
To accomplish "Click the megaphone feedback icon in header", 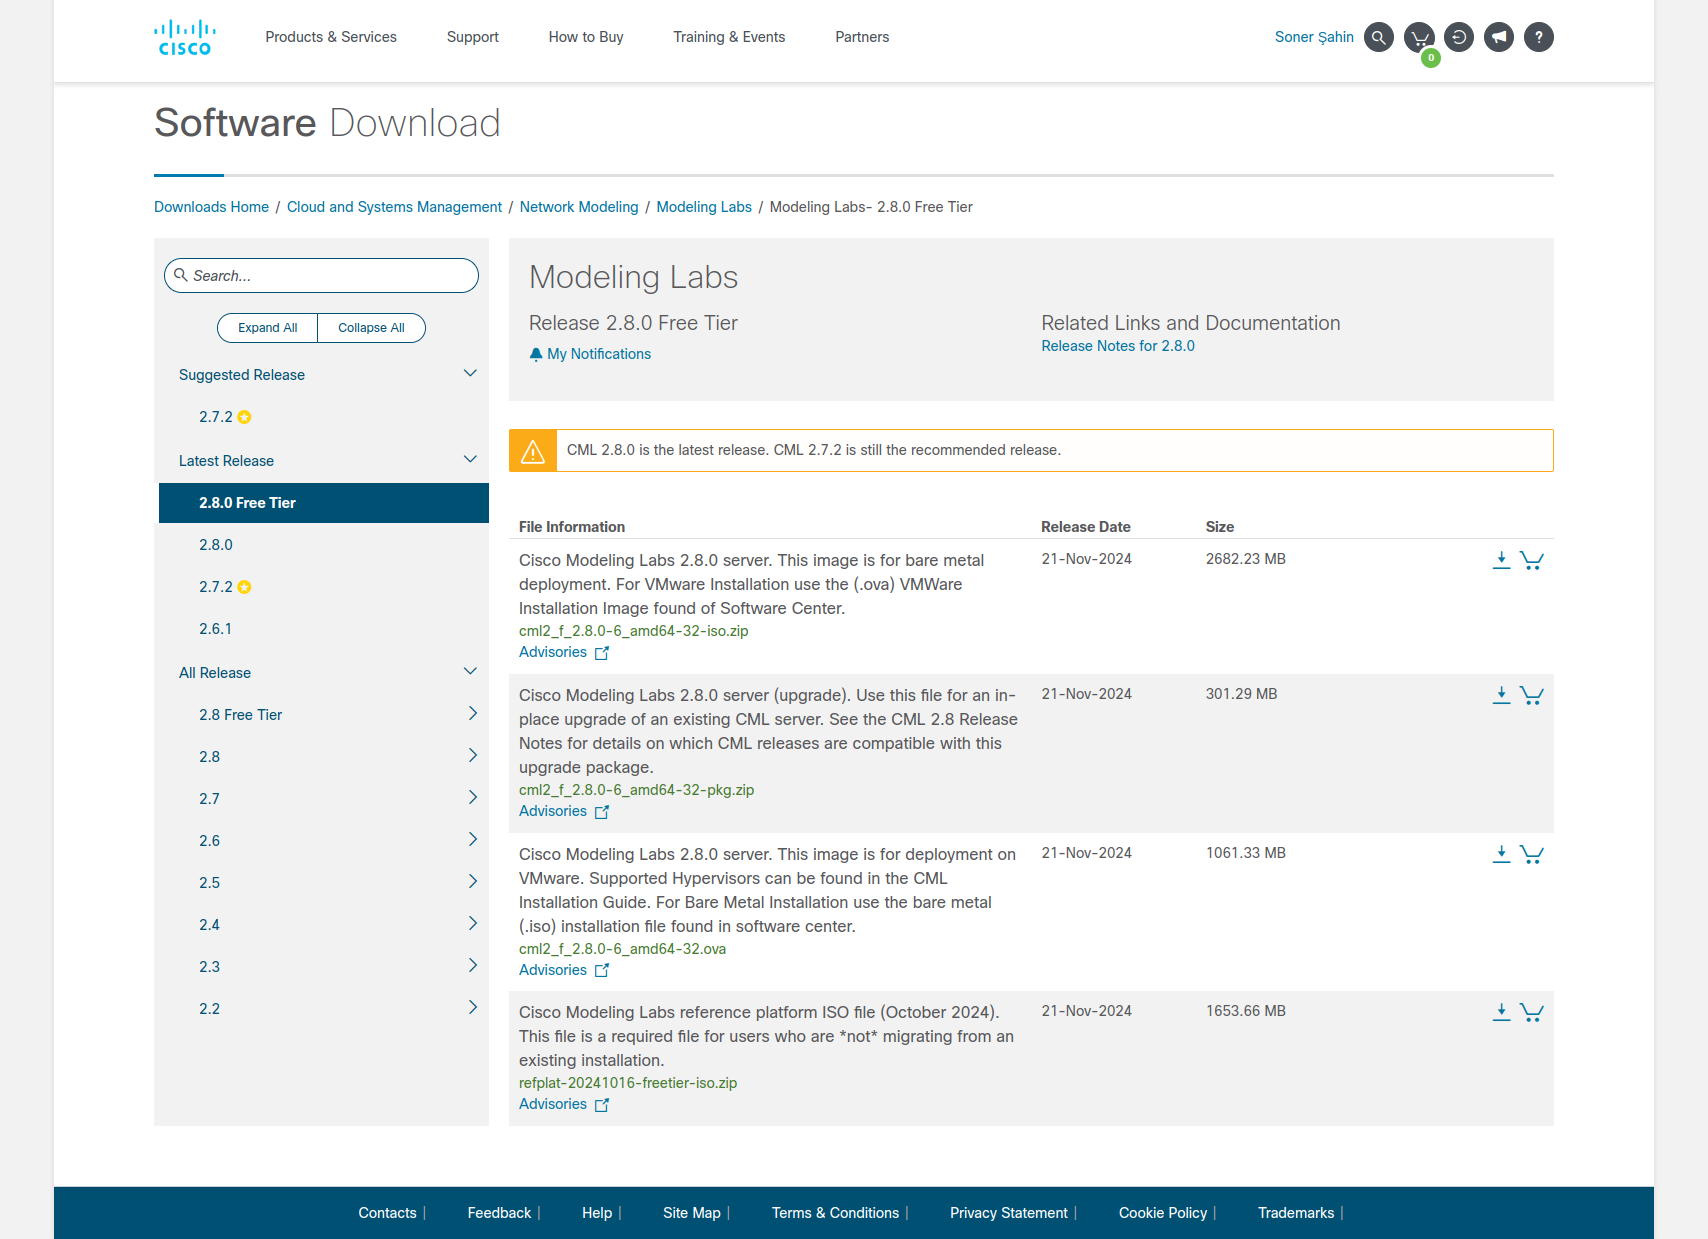I will pos(1498,38).
